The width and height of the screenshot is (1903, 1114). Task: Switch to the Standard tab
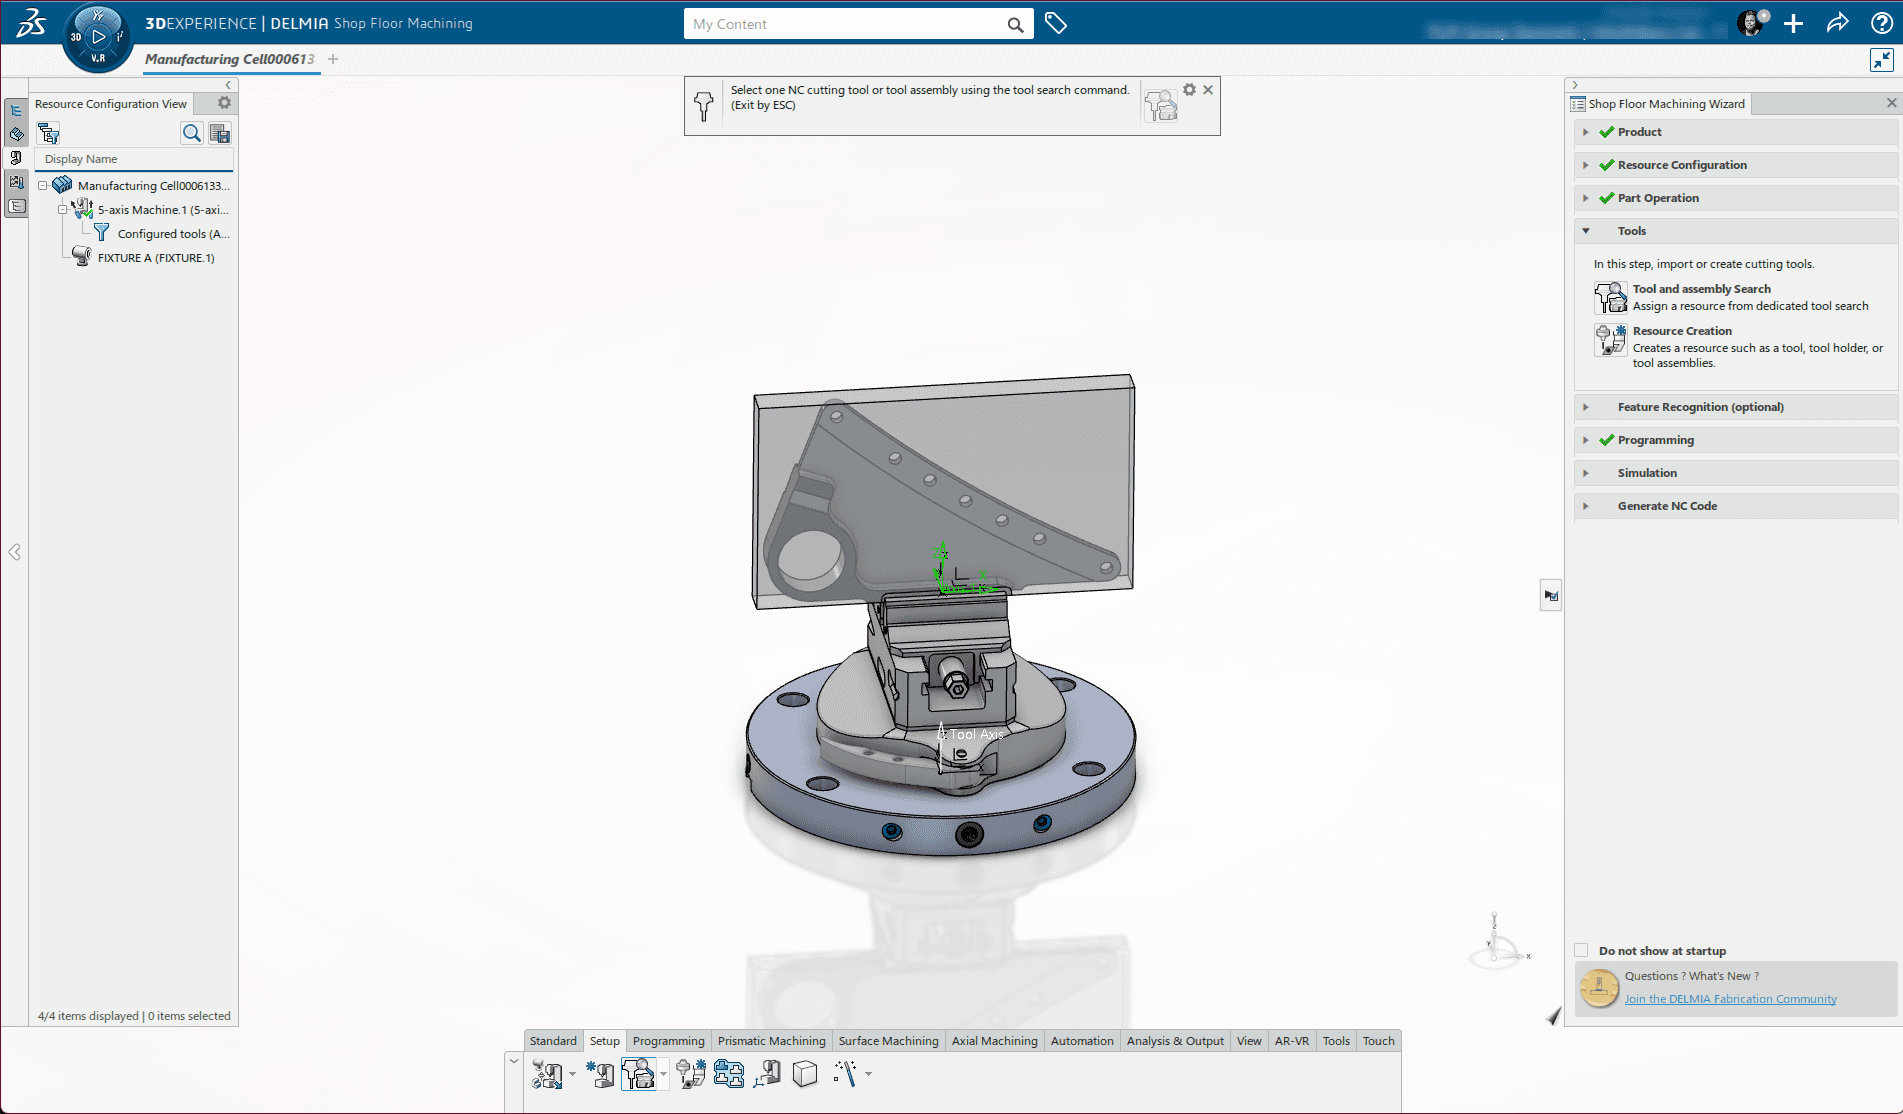pyautogui.click(x=553, y=1041)
